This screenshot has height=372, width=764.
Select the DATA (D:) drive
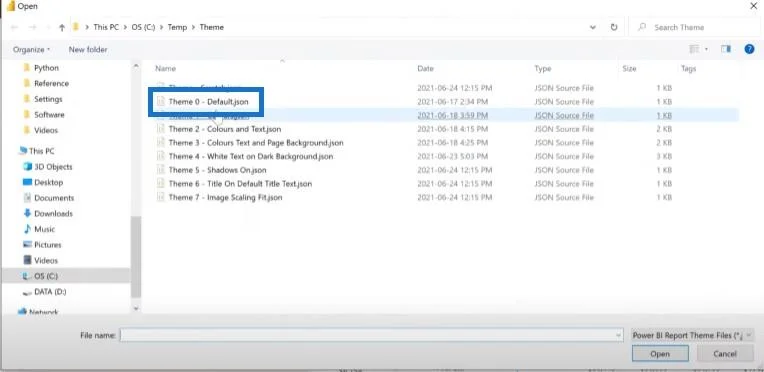50,292
